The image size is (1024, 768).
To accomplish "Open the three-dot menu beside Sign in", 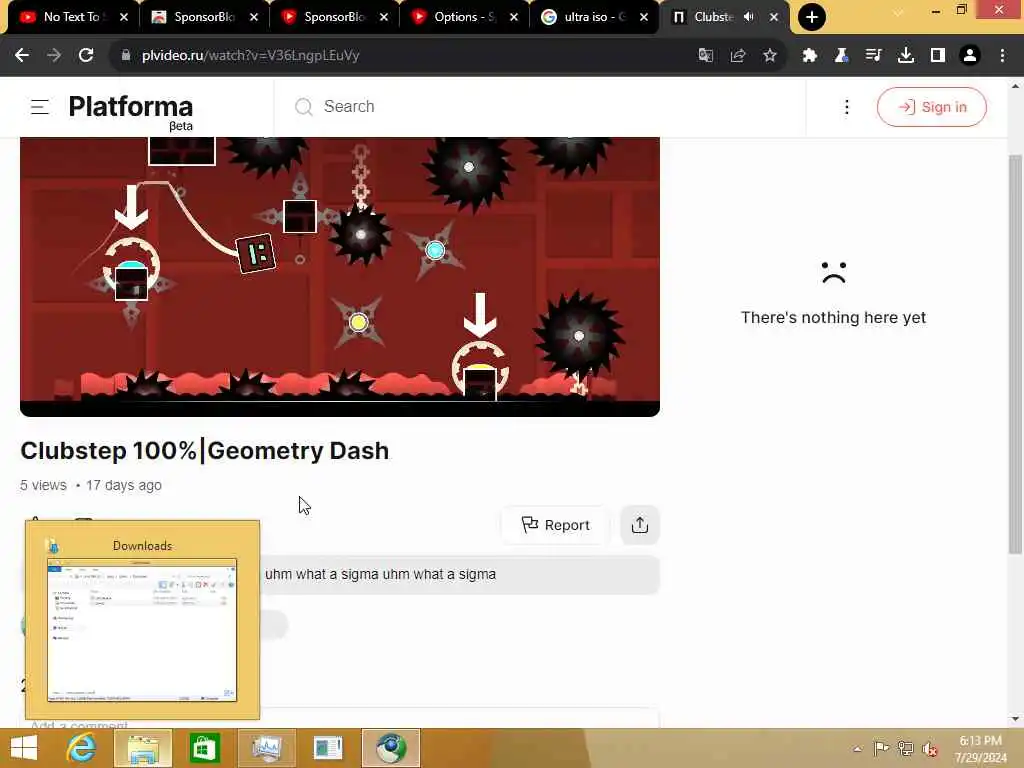I will tap(846, 107).
